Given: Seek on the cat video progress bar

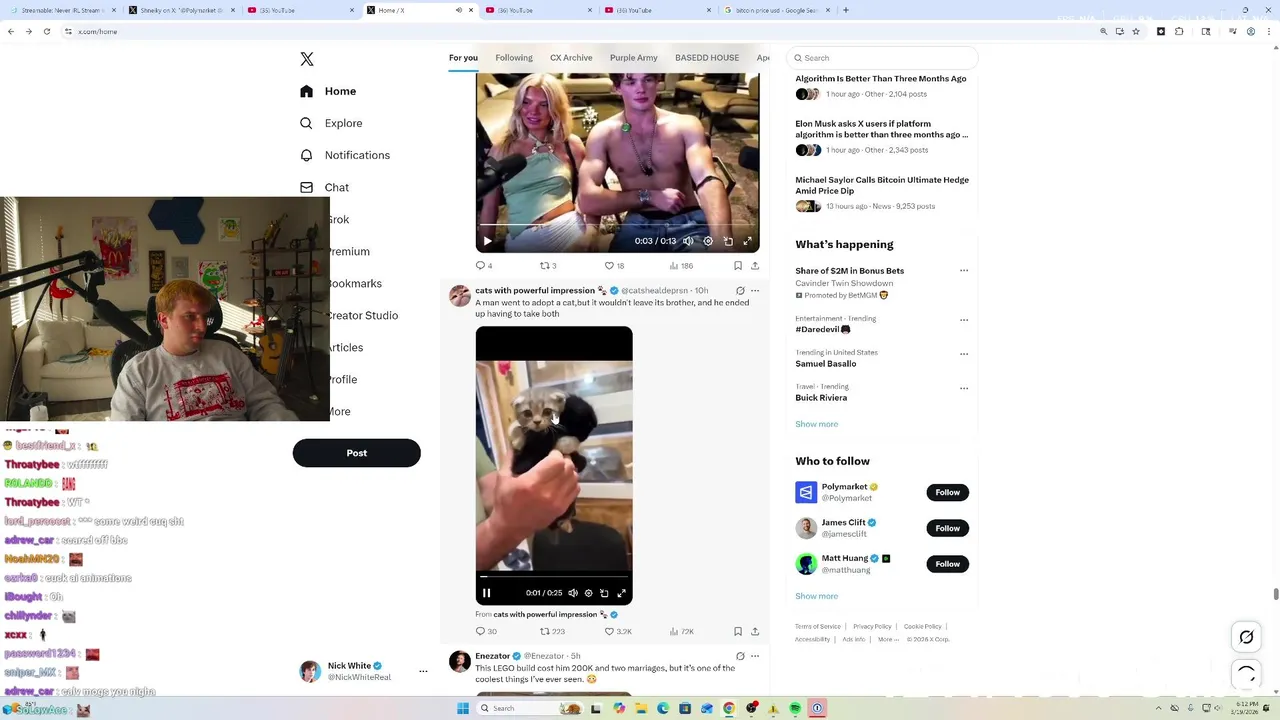Looking at the screenshot, I should pyautogui.click(x=554, y=576).
